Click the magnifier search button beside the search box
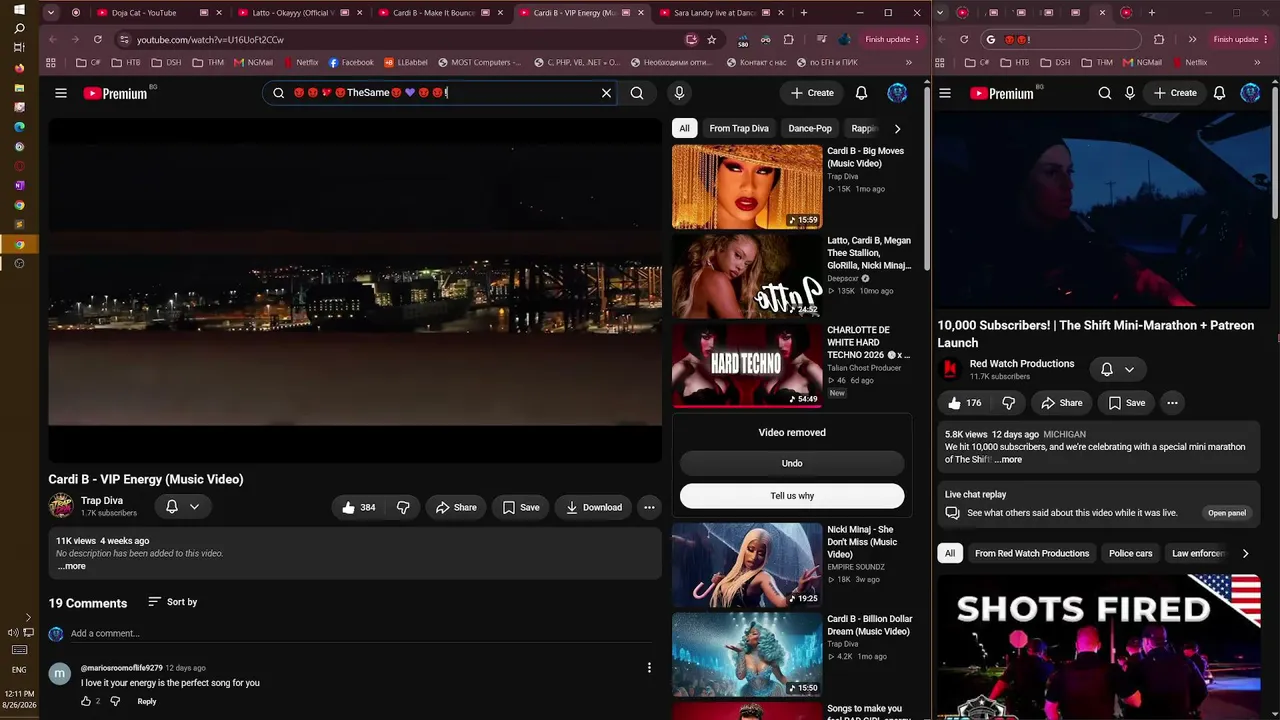 (637, 93)
